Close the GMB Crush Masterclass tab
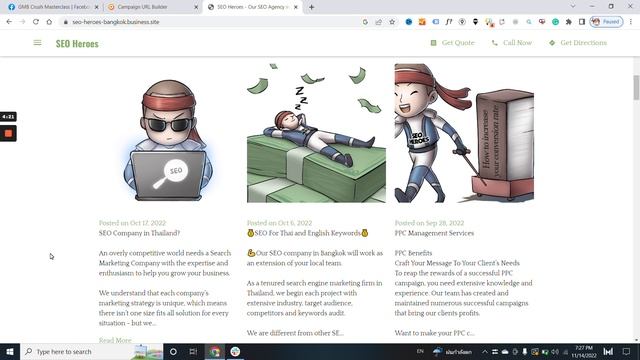 point(97,7)
